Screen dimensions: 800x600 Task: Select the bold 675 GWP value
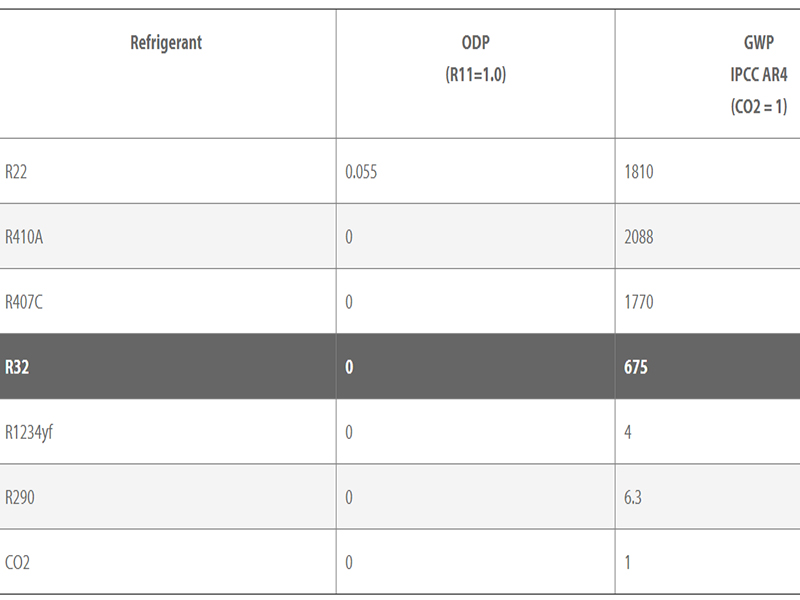point(636,367)
